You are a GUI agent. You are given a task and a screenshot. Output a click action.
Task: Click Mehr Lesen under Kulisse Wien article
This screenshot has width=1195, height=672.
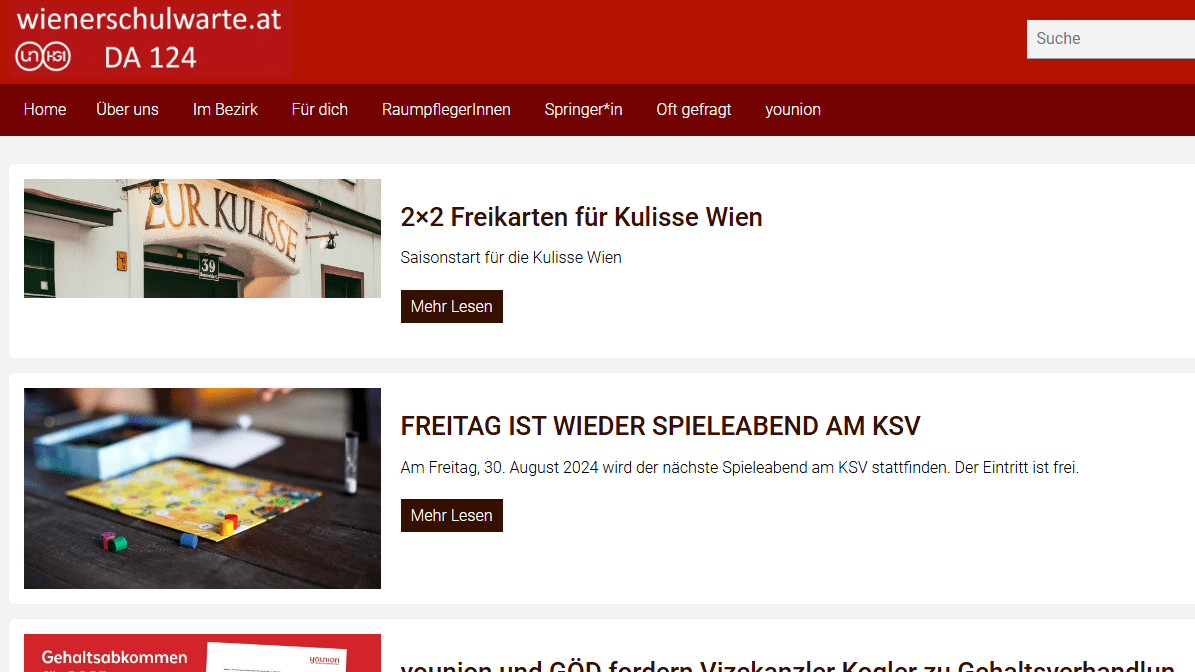[x=452, y=306]
